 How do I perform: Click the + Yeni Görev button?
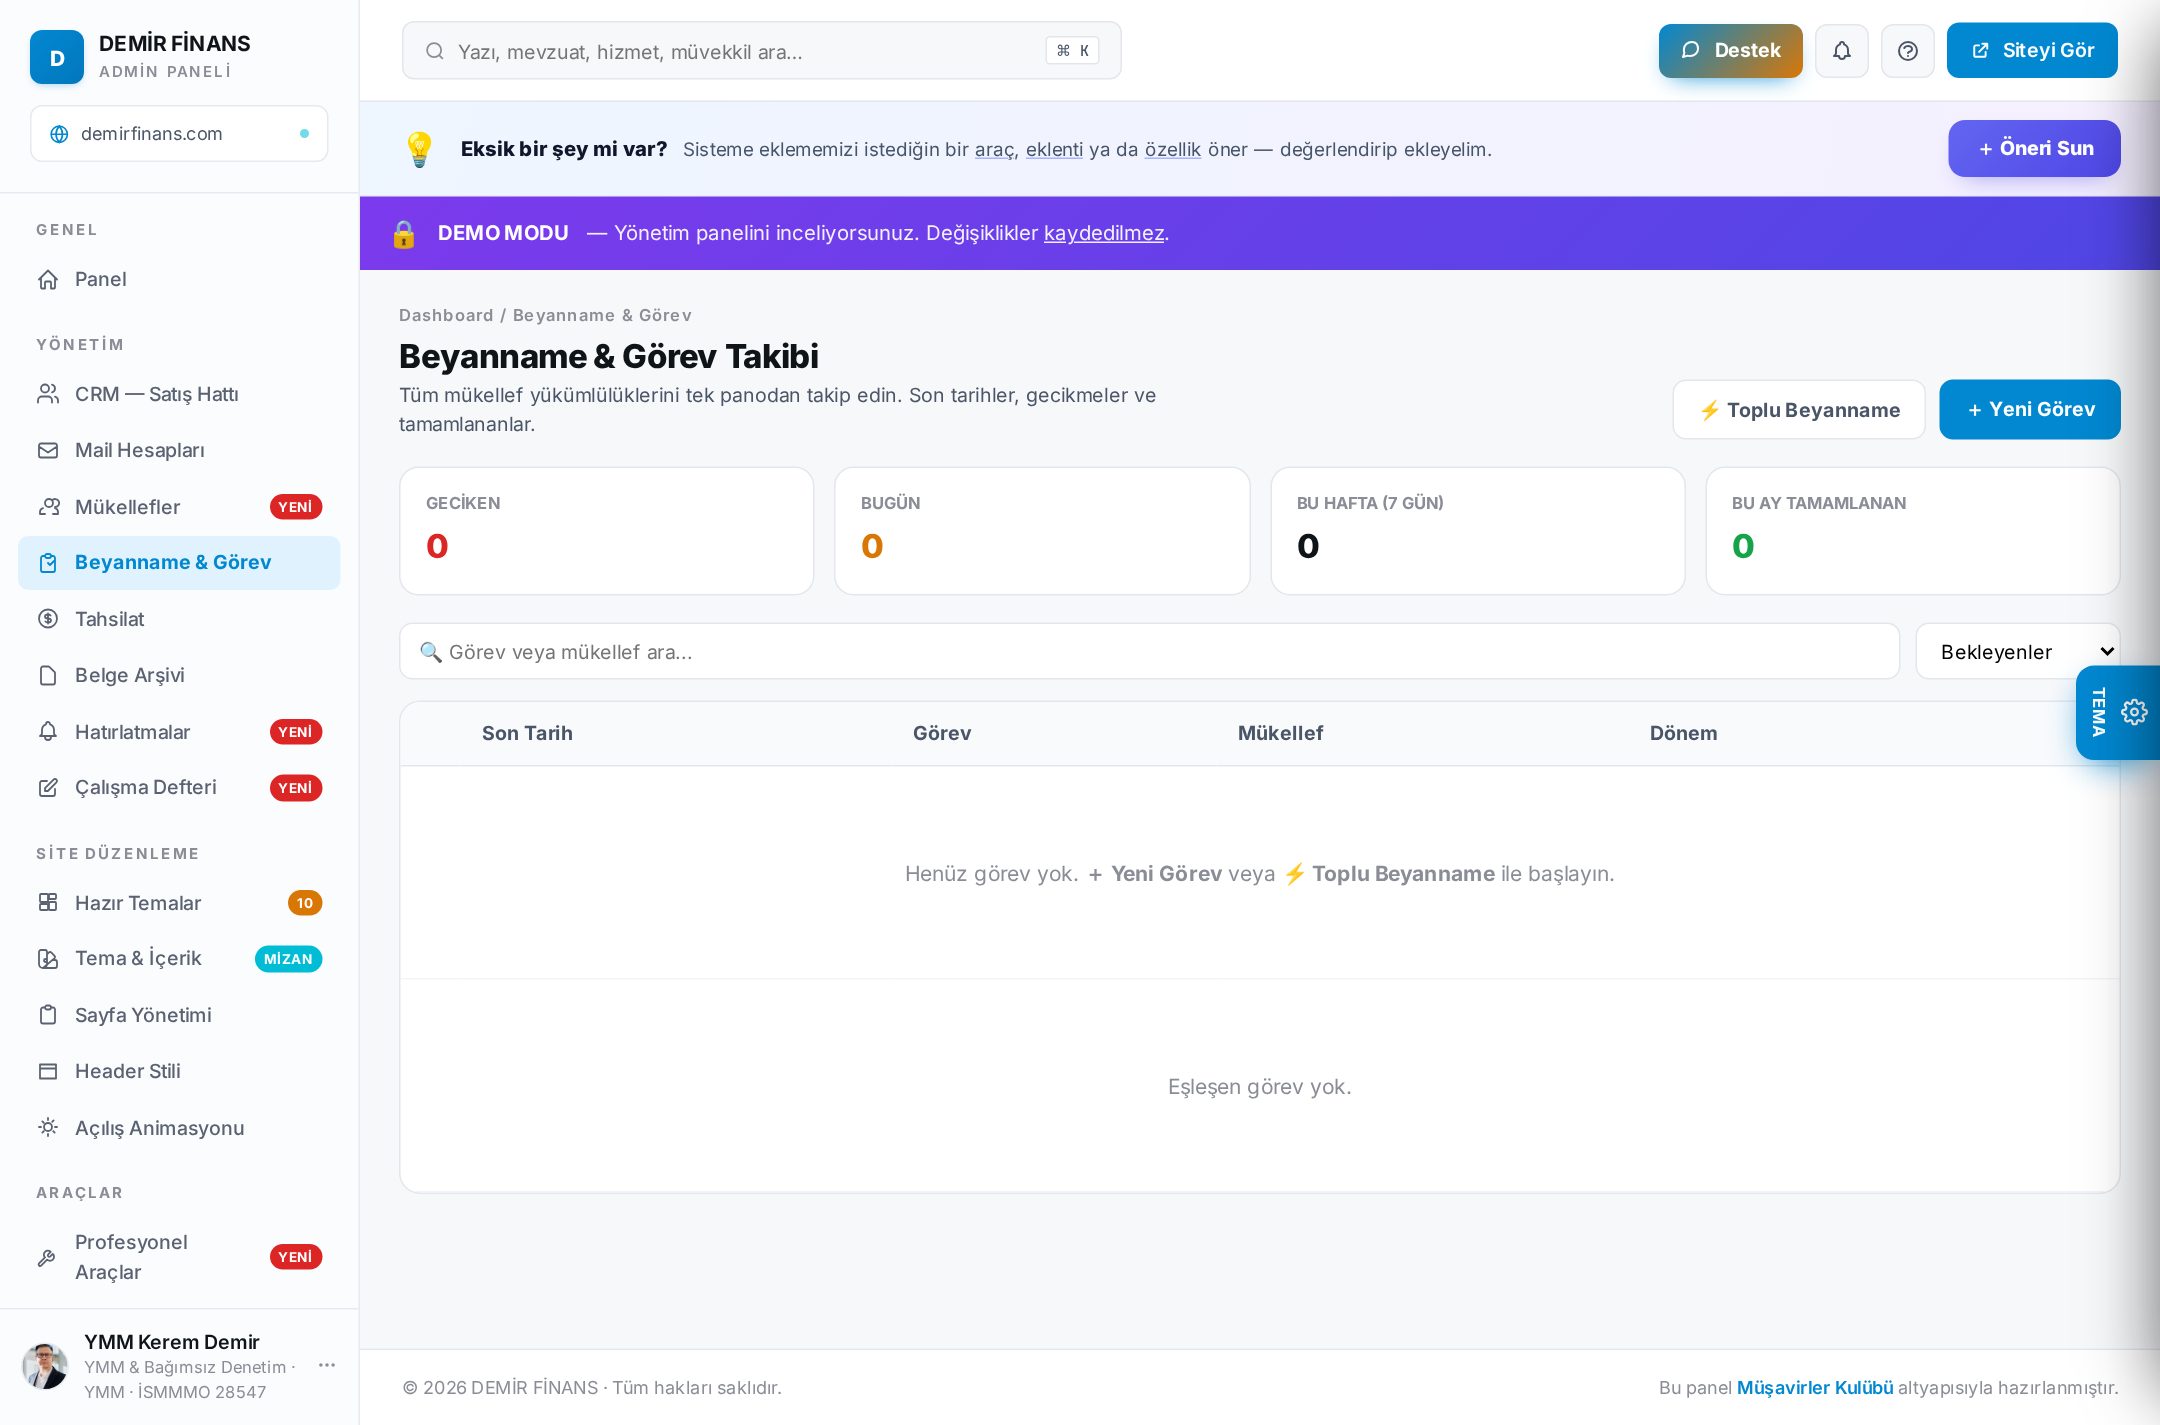tap(2029, 410)
